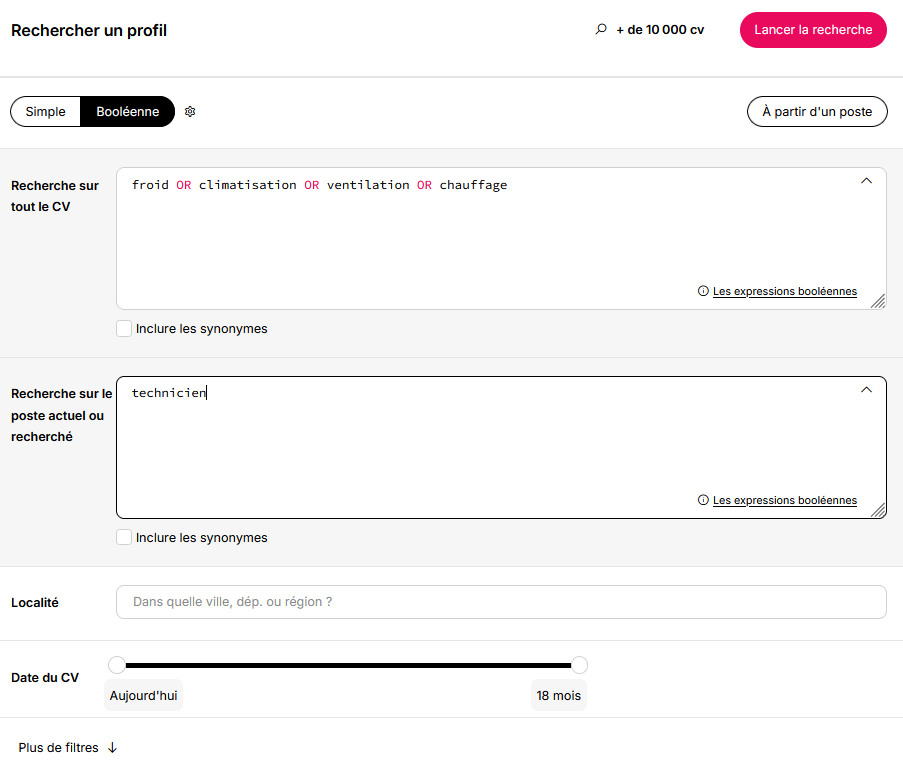Click the Aujourd'hui label under the slider
Viewport: 903px width, 765px height.
(x=143, y=696)
